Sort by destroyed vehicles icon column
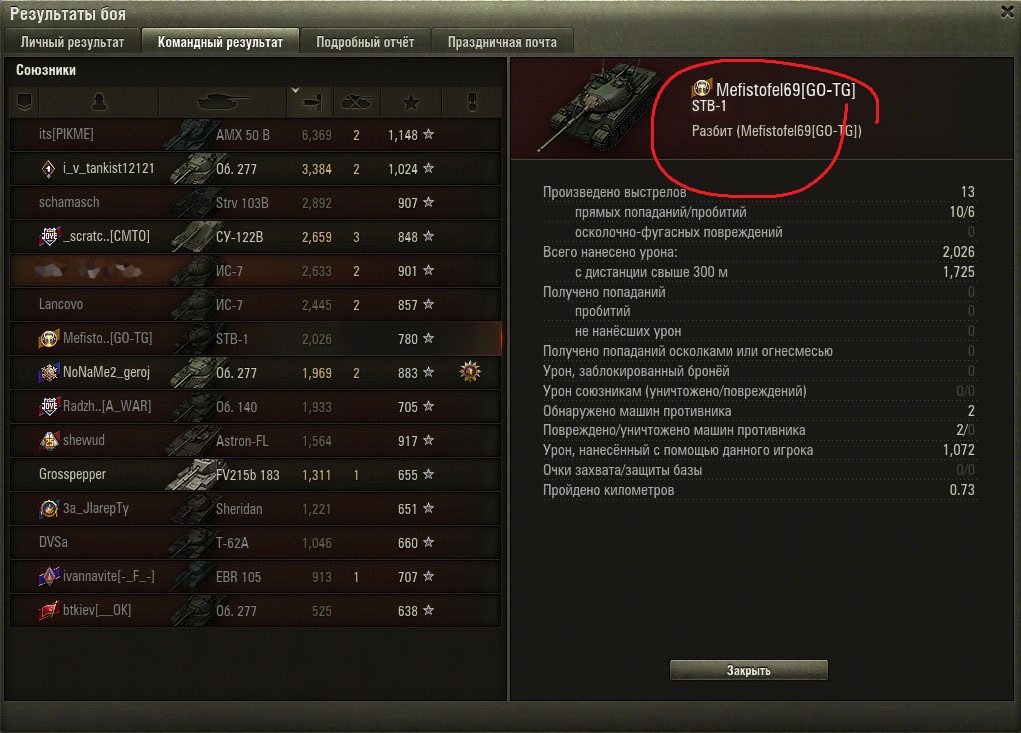This screenshot has height=733, width=1021. (357, 102)
